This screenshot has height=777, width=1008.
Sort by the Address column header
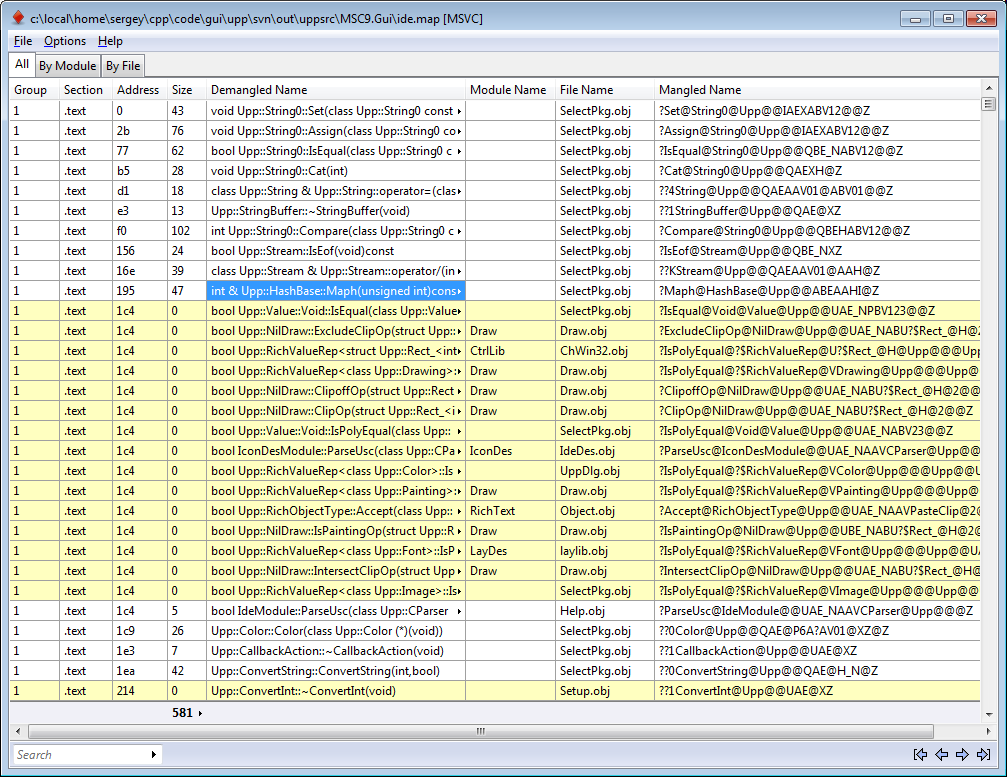pos(138,90)
